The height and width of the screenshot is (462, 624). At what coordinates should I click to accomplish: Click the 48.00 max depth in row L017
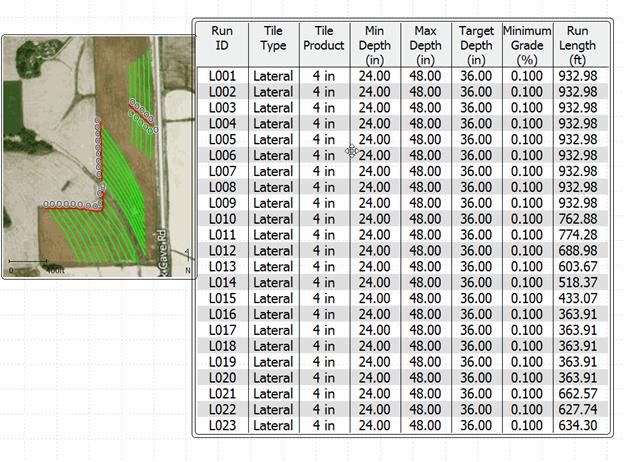[x=425, y=330]
